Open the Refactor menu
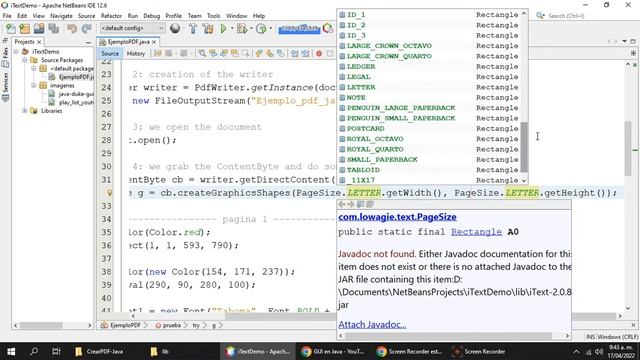The image size is (640, 360). 111,16
